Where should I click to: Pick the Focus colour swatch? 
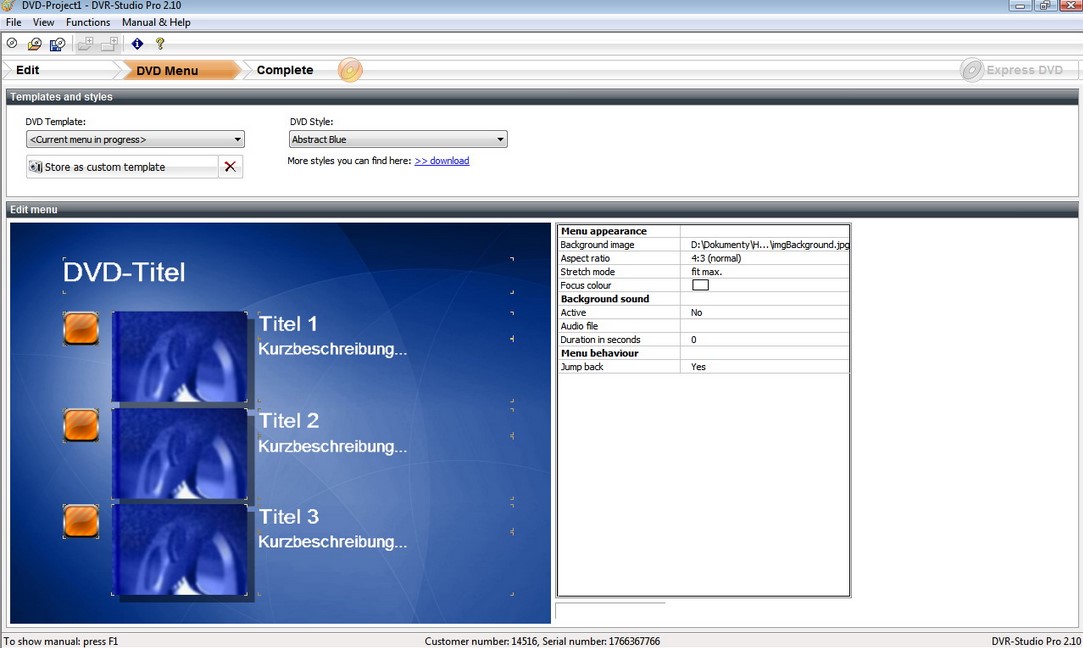(x=700, y=285)
